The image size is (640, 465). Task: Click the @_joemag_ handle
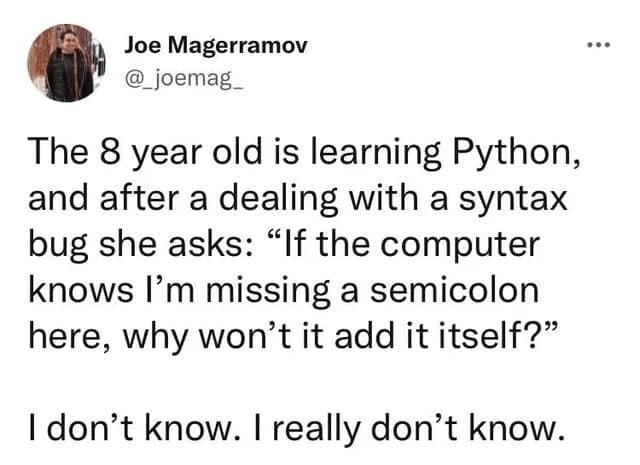point(184,79)
